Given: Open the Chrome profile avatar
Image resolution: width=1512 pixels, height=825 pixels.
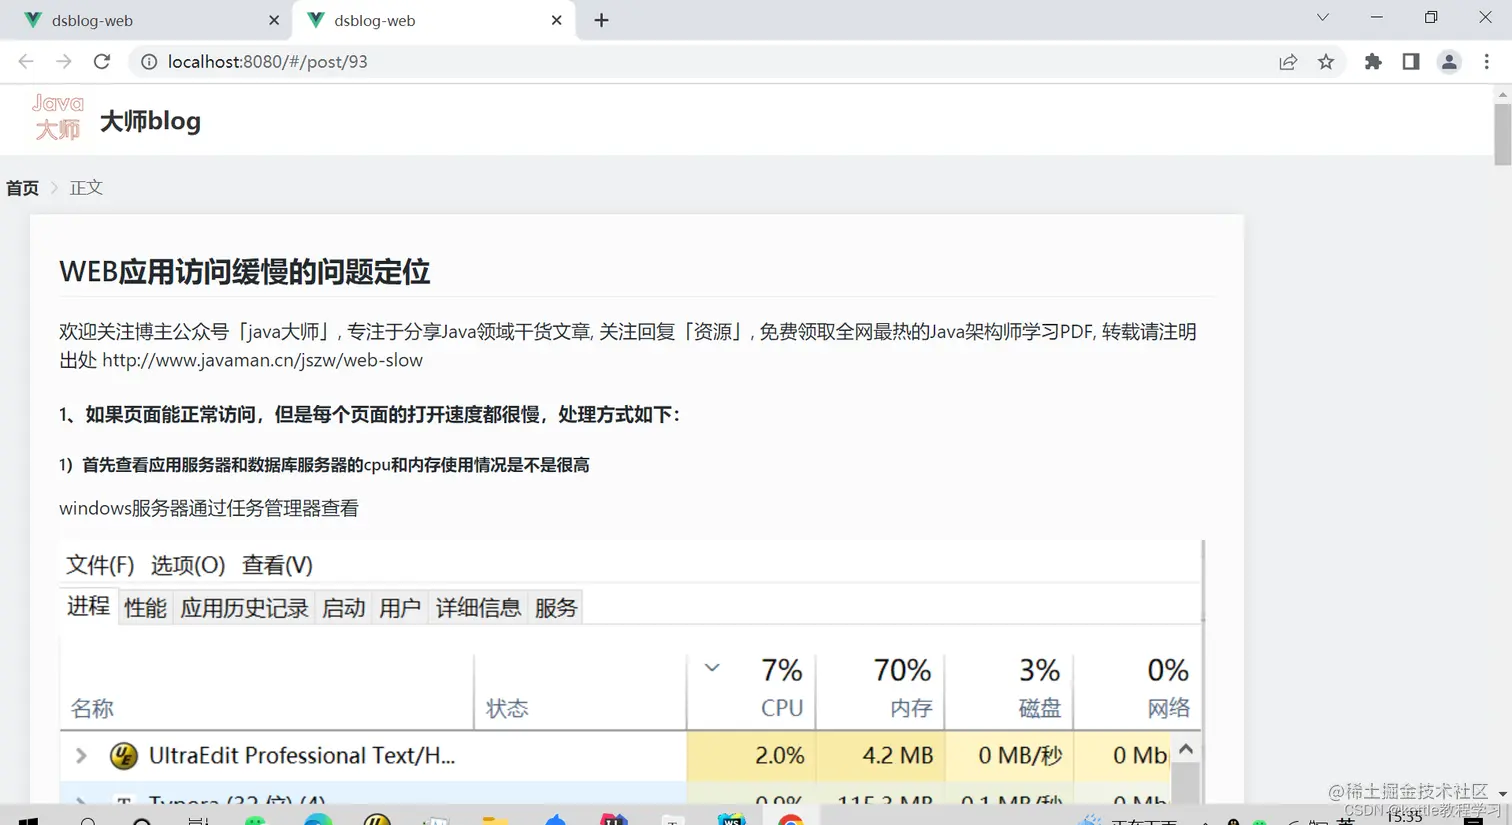Looking at the screenshot, I should coord(1449,62).
